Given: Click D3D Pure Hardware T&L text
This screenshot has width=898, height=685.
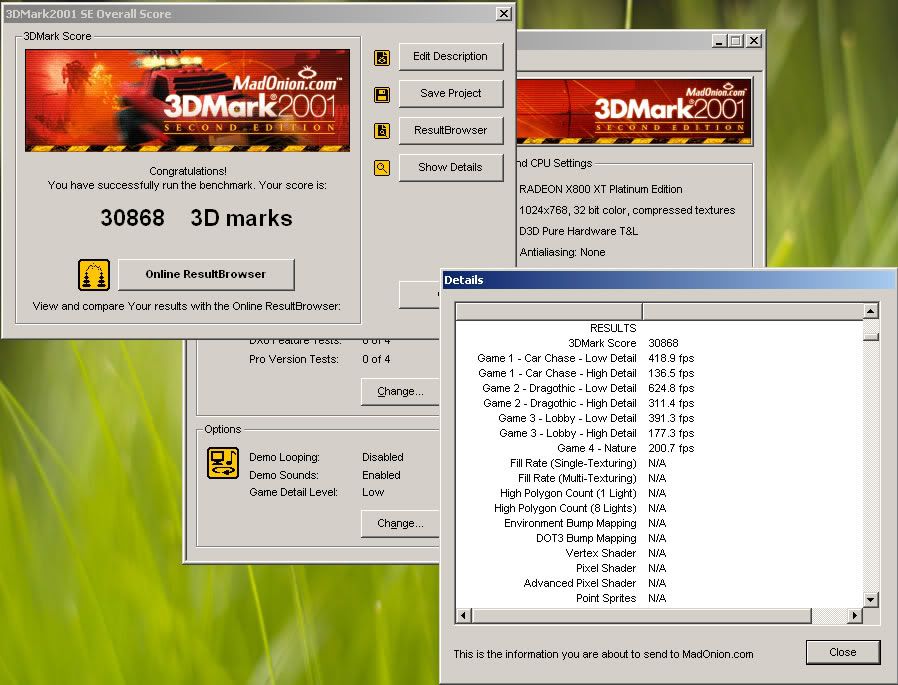Looking at the screenshot, I should click(x=578, y=231).
